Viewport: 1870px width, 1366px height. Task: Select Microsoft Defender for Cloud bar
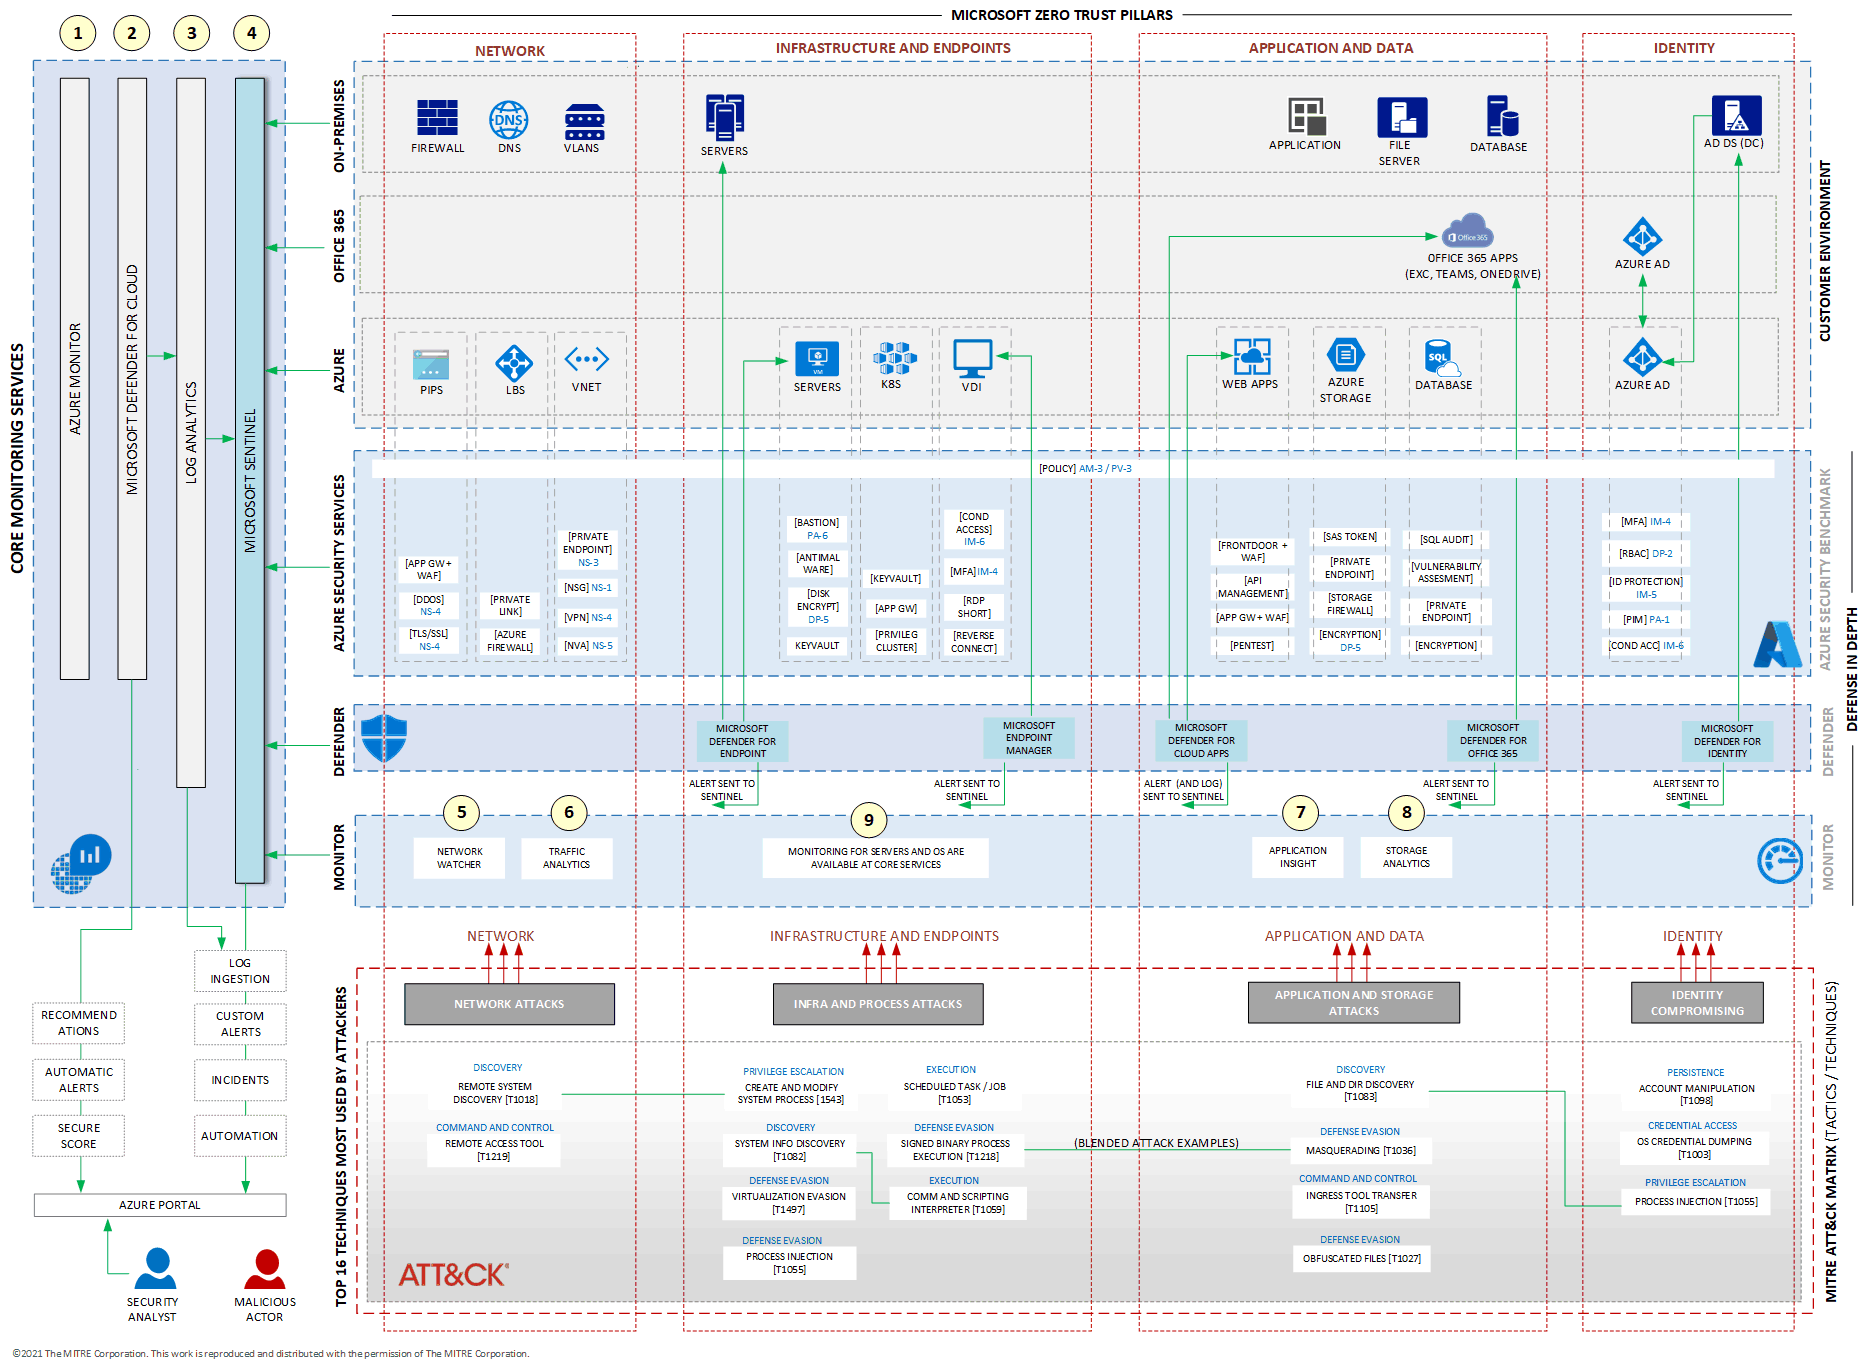click(x=132, y=379)
